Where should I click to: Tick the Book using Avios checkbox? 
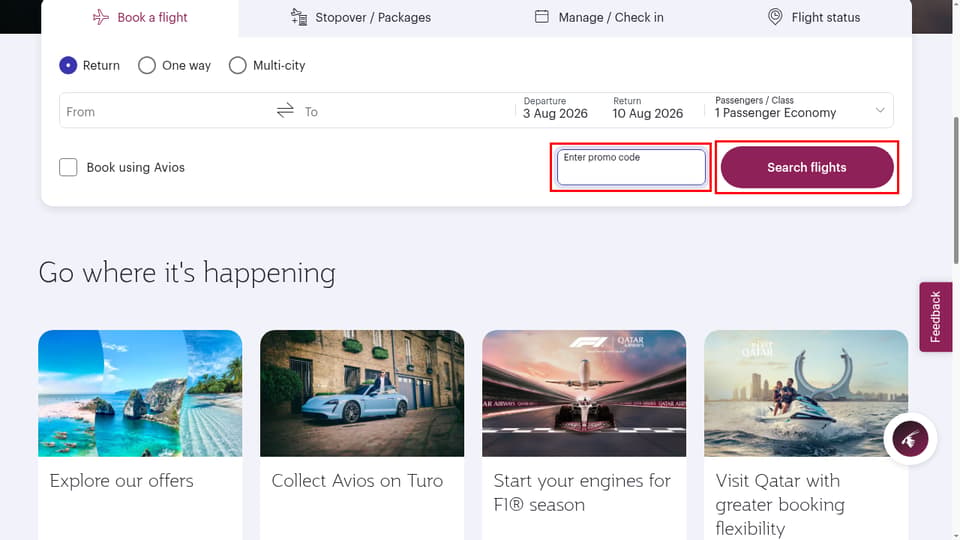pos(68,167)
